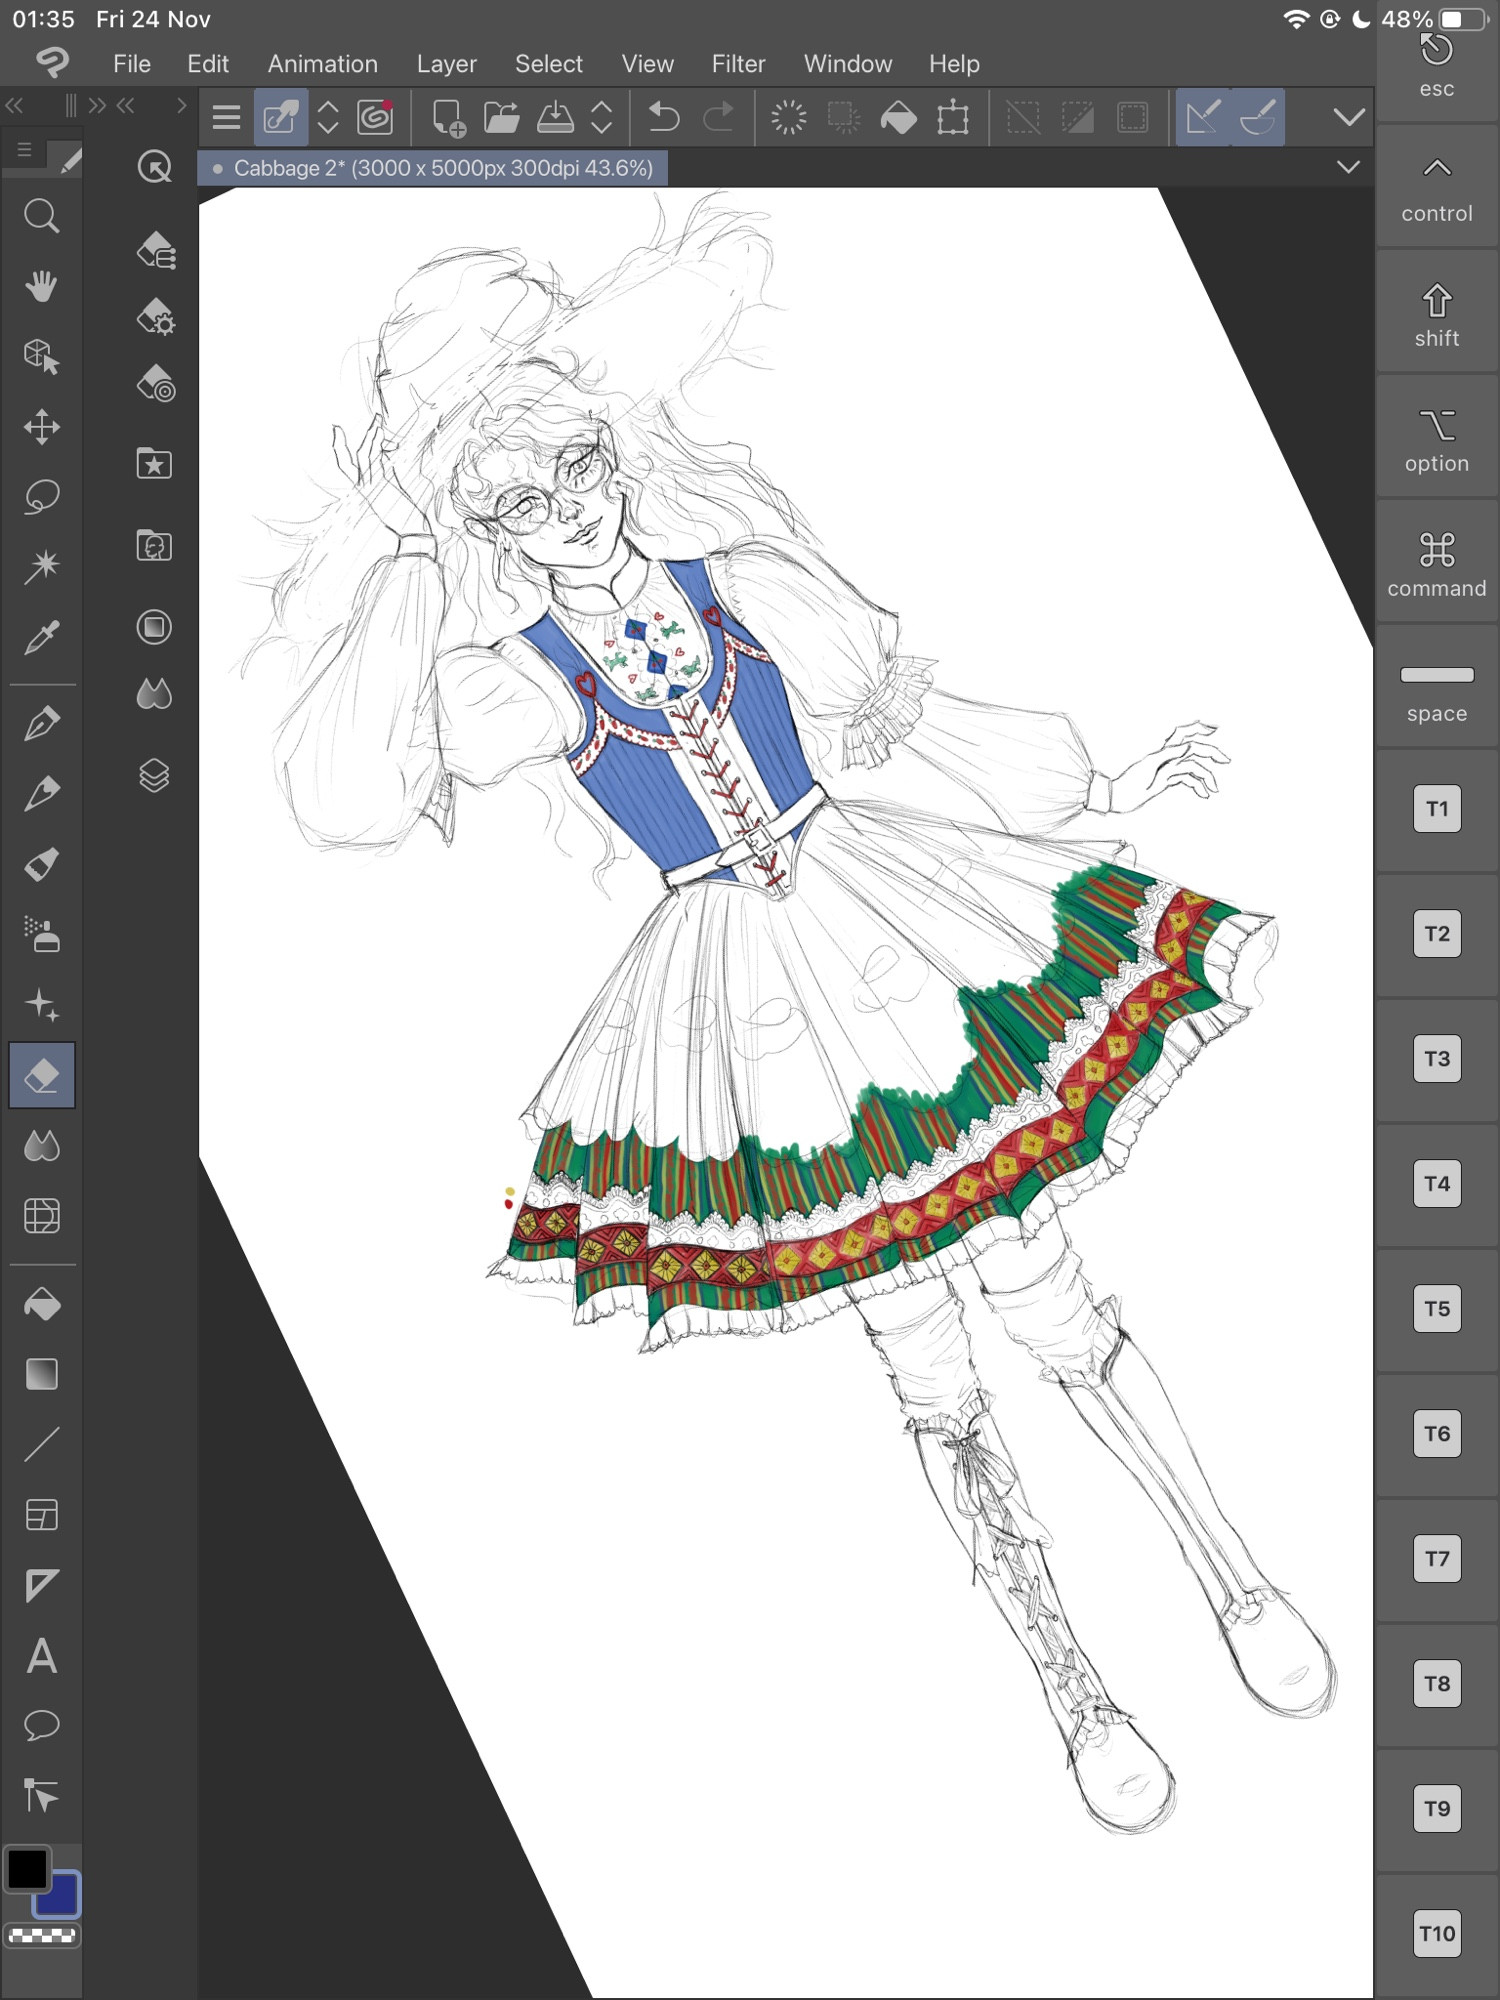Open the File menu
This screenshot has height=2000, width=1500.
tap(132, 64)
